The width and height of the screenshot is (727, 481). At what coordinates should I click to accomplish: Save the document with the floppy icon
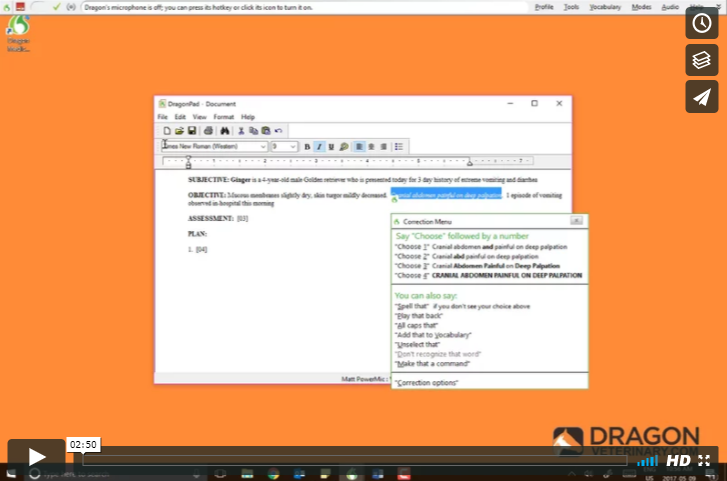coord(191,131)
